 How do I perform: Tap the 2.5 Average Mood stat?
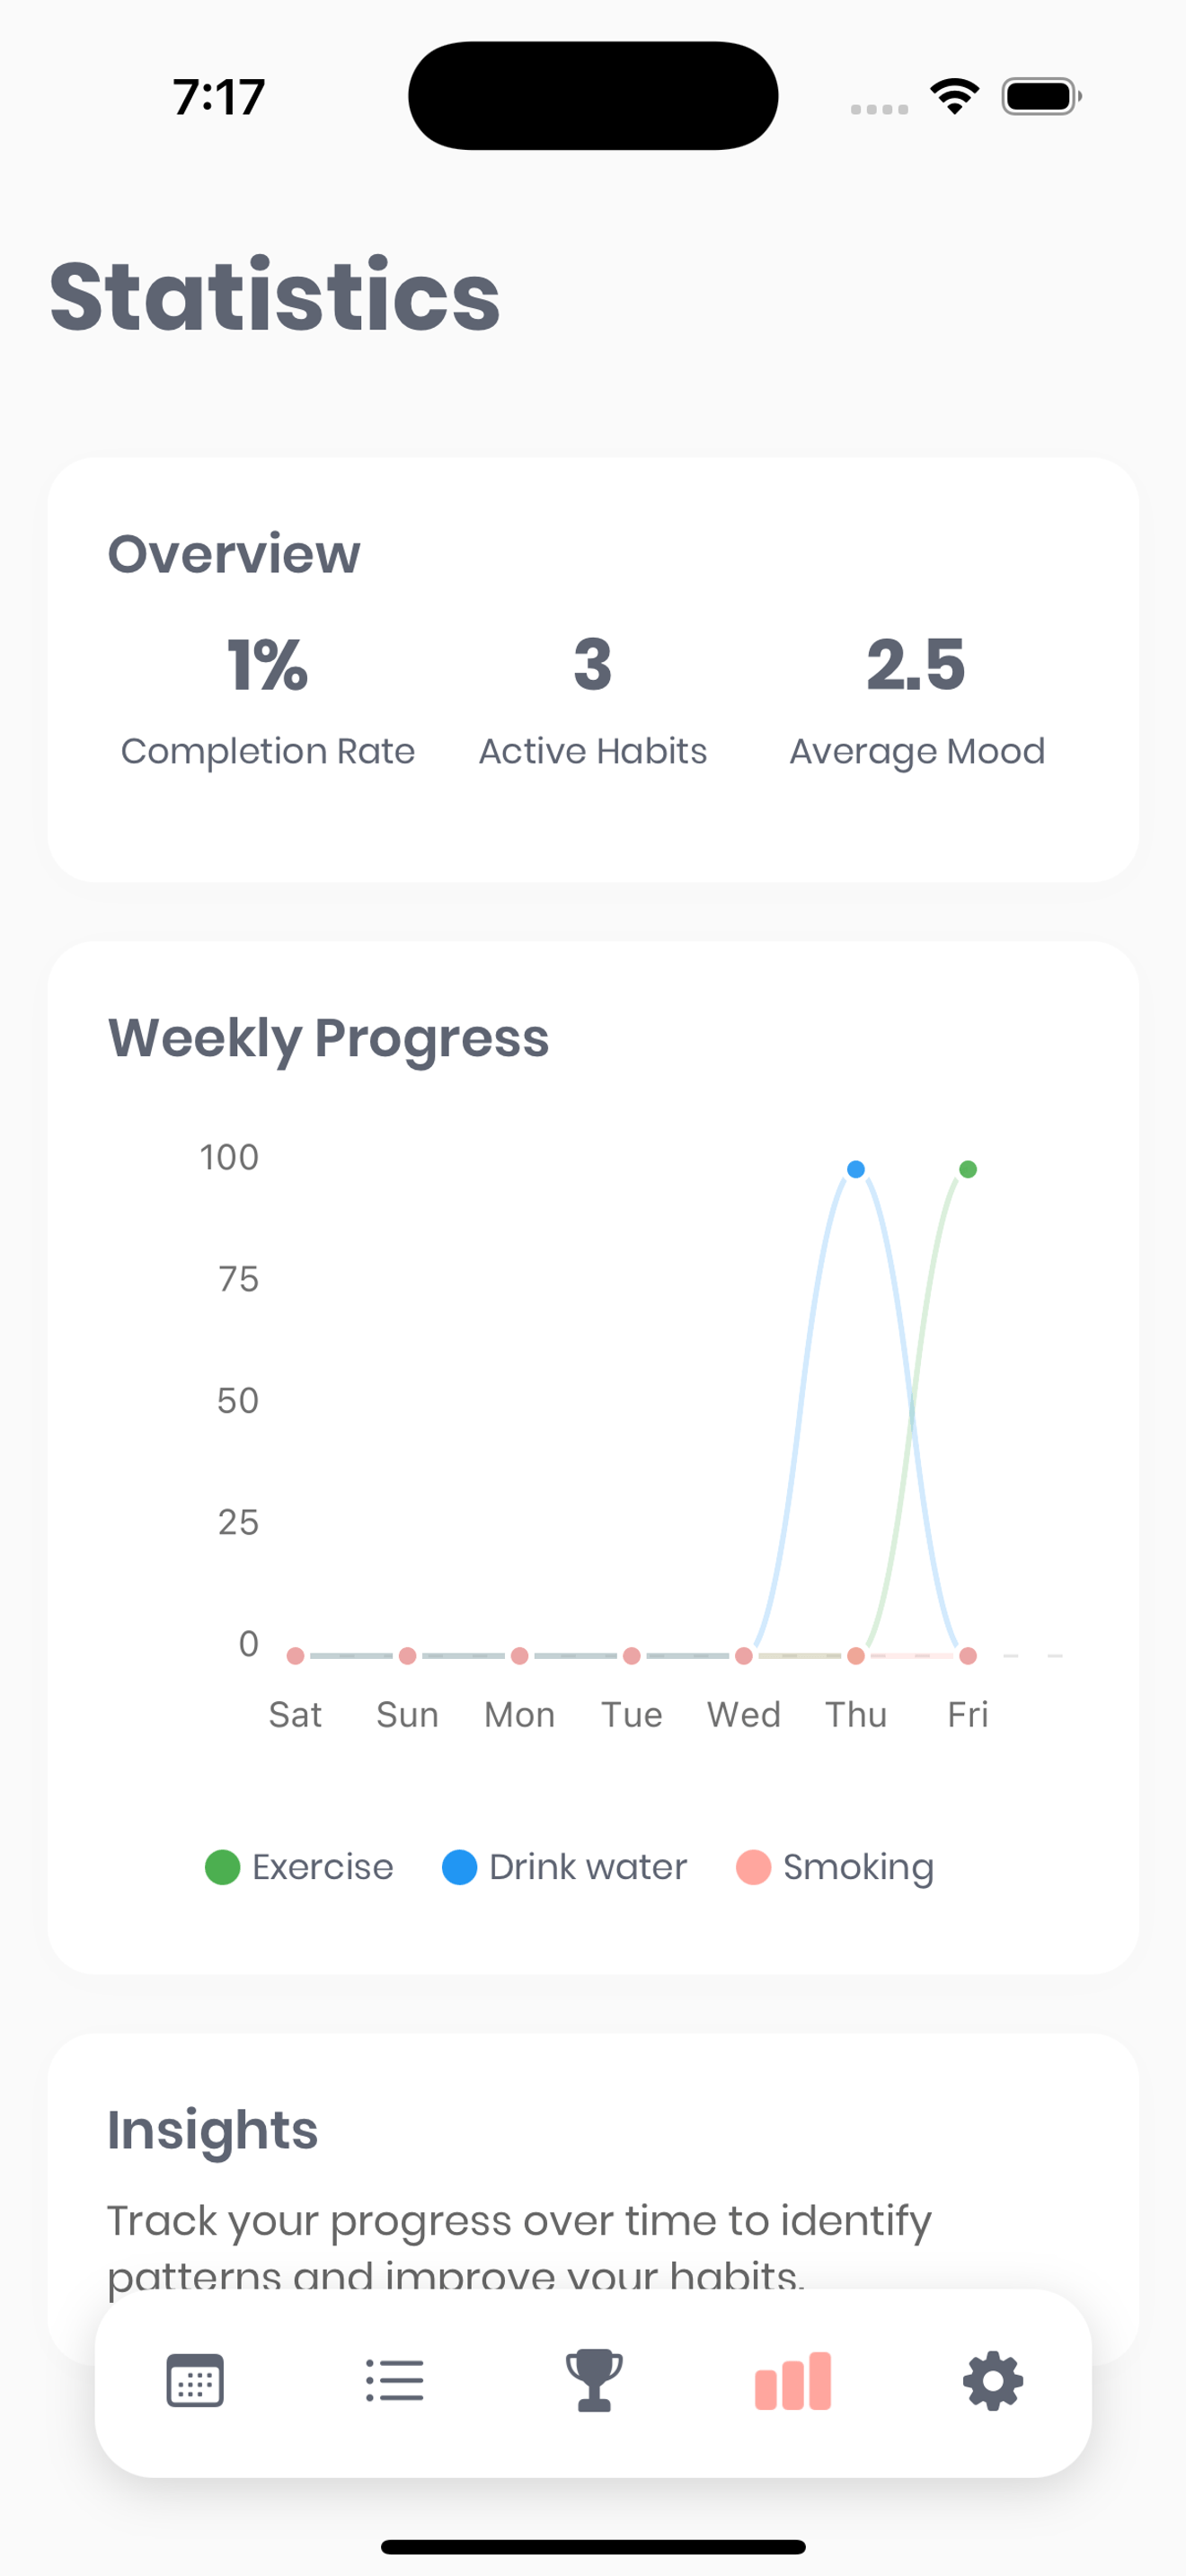click(917, 699)
